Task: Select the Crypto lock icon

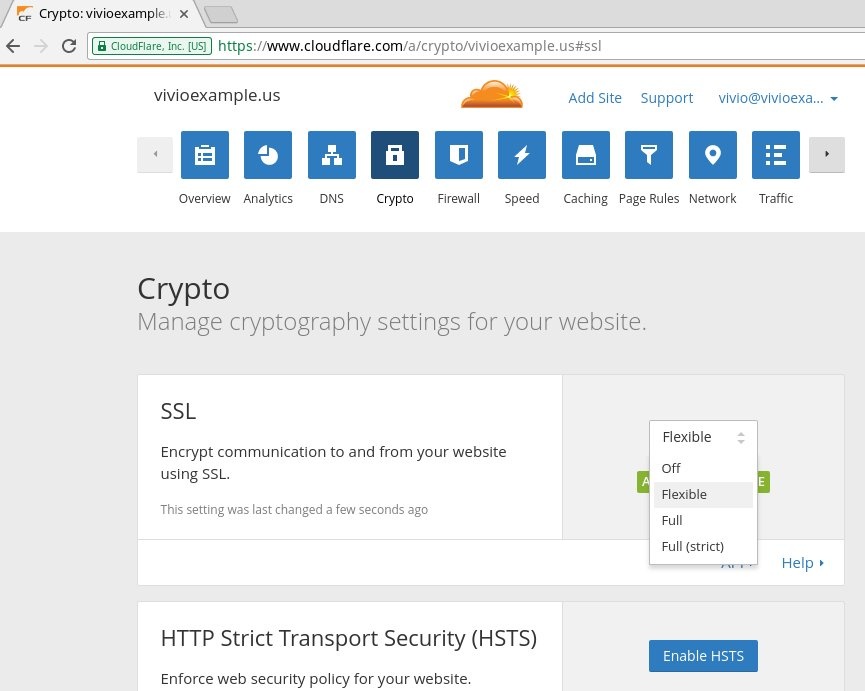Action: point(395,155)
